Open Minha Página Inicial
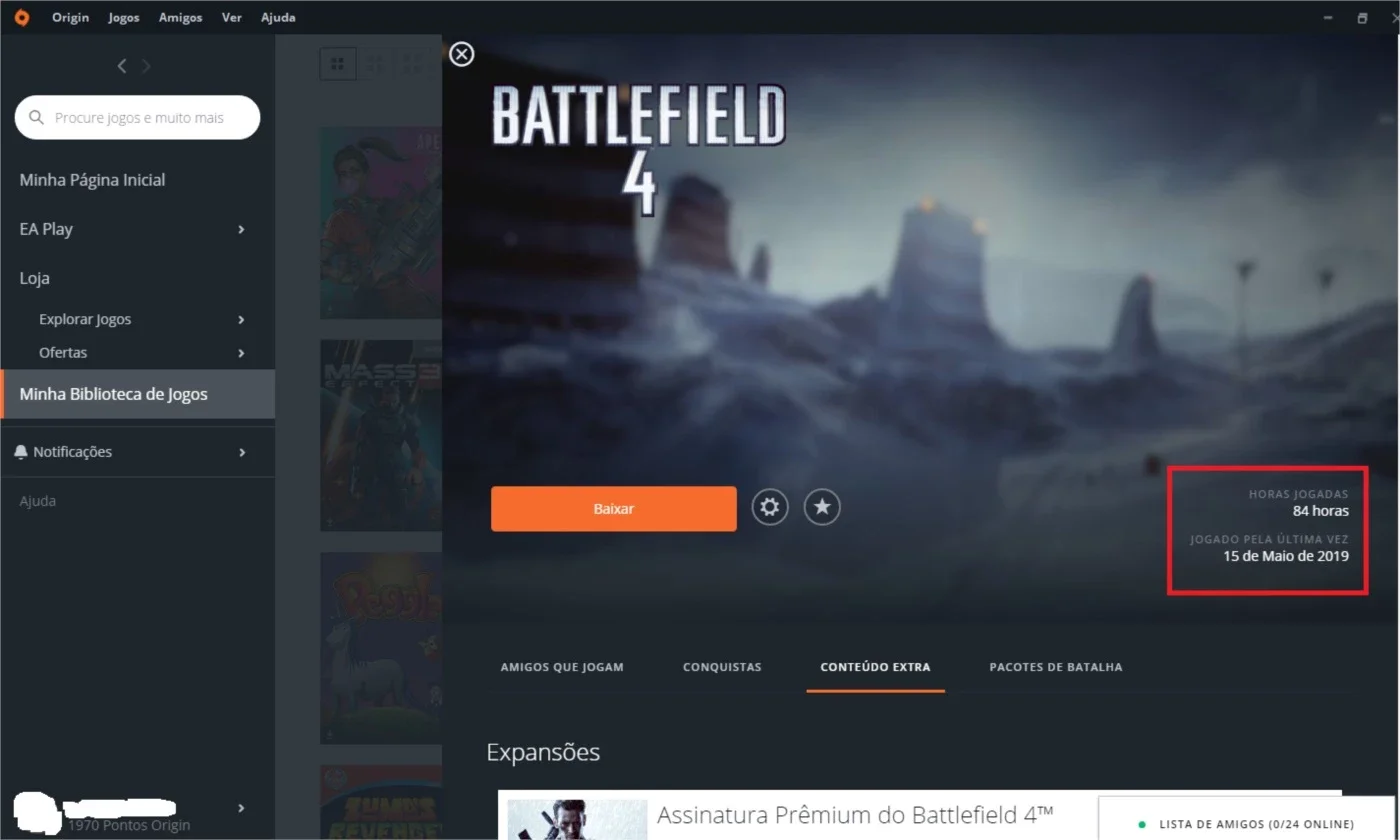Screen dimensions: 1400x840 click(93, 180)
